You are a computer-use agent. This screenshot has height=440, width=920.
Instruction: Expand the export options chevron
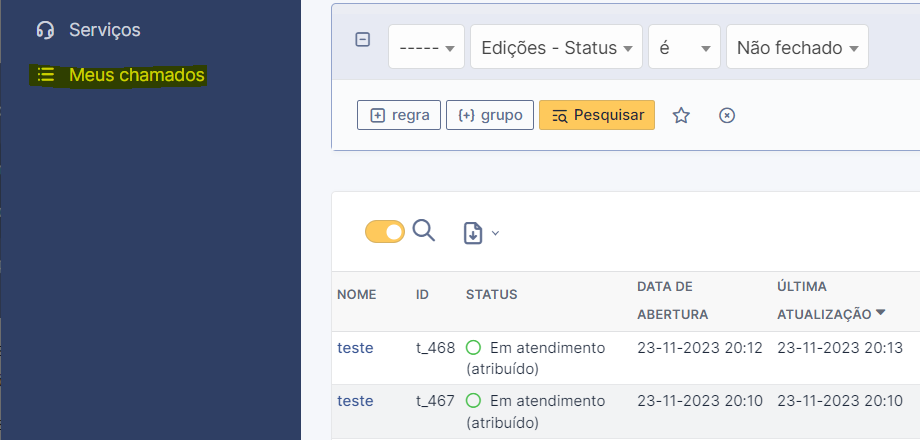coord(495,233)
